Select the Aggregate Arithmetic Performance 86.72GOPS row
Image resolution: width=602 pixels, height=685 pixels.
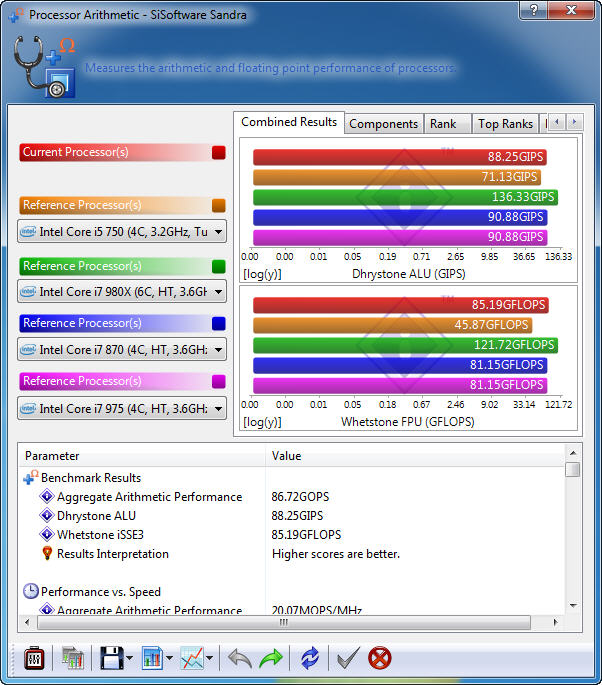point(292,497)
